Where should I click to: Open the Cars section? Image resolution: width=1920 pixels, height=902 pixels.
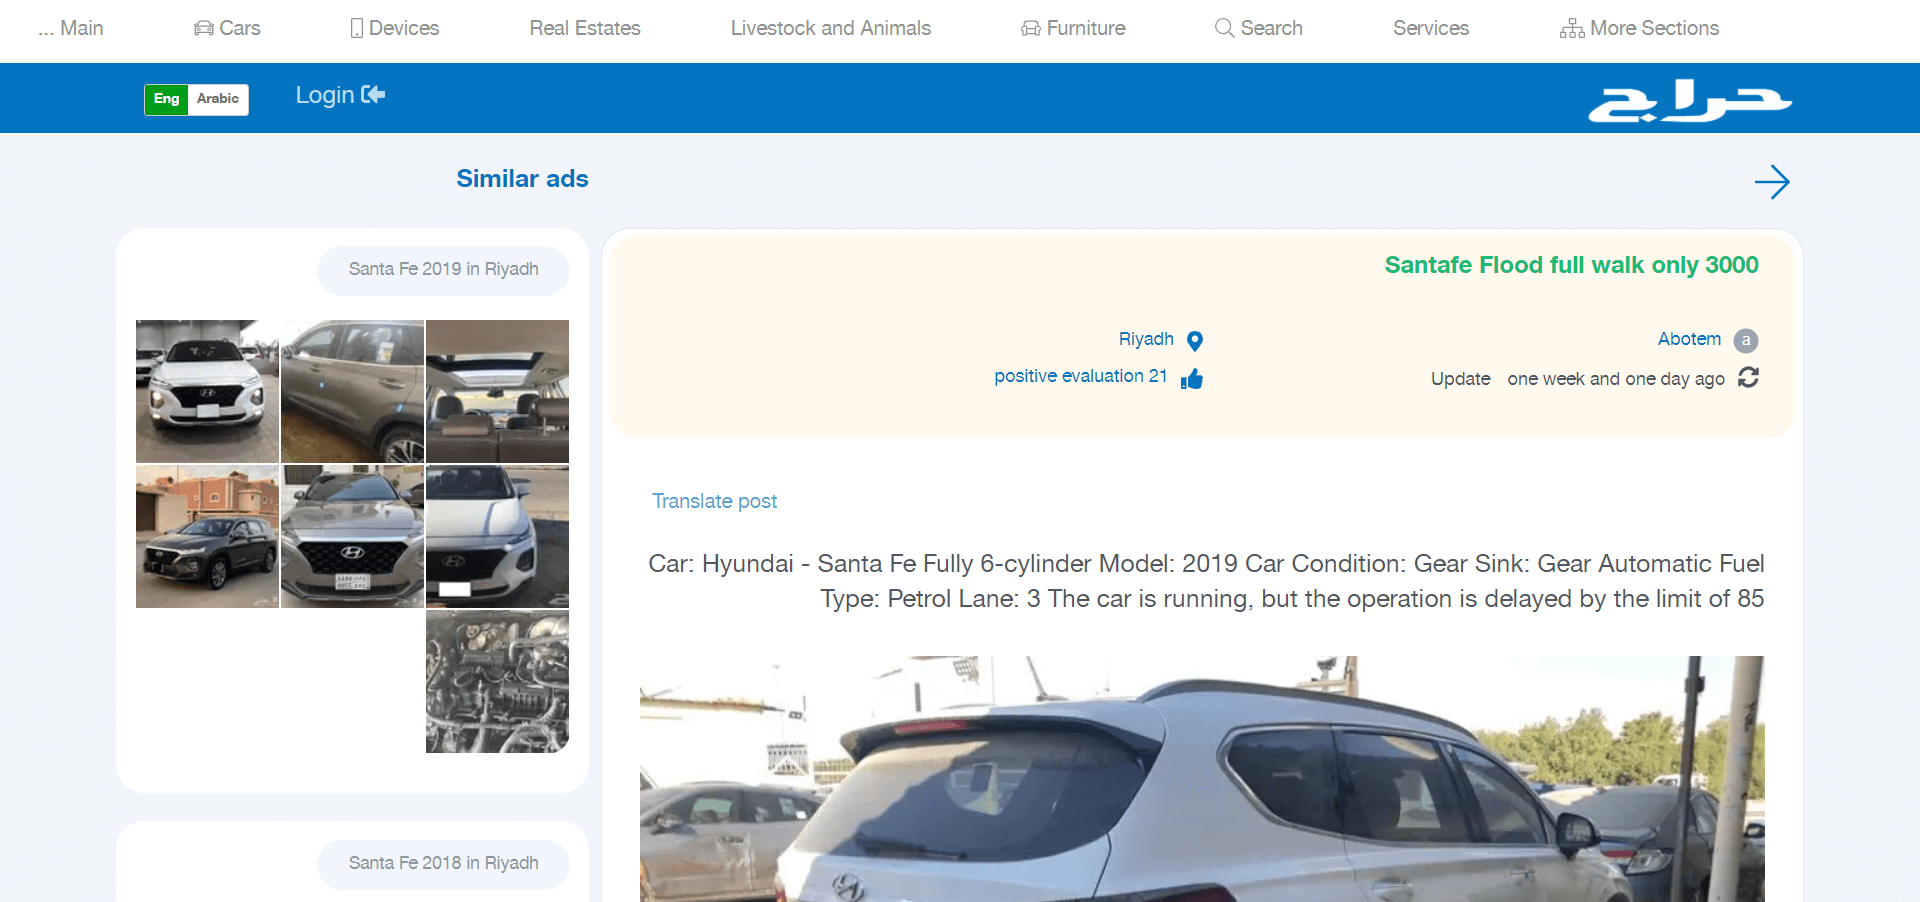pos(227,28)
